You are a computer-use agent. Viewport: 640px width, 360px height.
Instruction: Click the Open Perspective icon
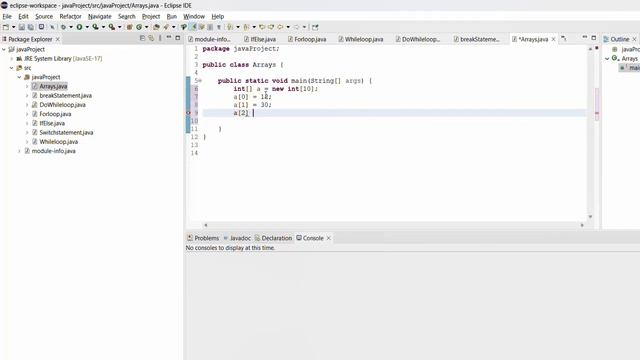tap(315, 27)
